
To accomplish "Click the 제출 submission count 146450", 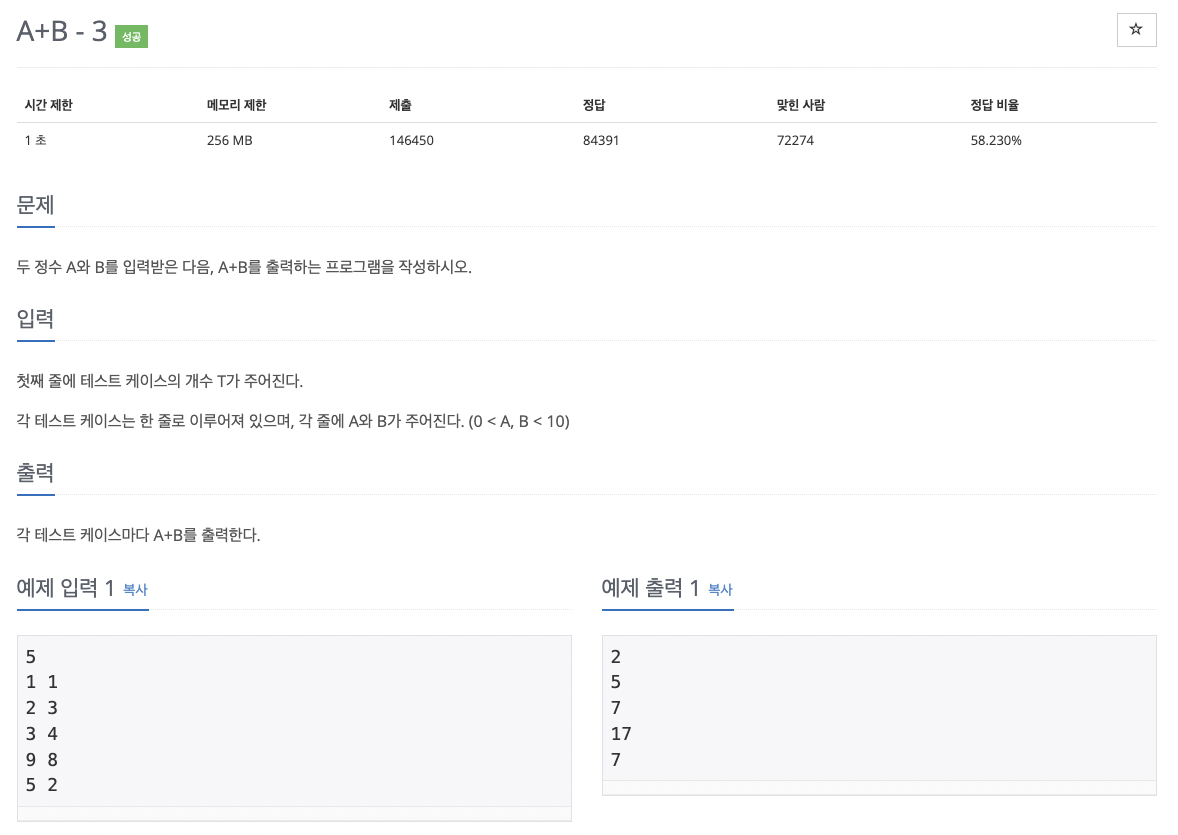I will pyautogui.click(x=411, y=140).
